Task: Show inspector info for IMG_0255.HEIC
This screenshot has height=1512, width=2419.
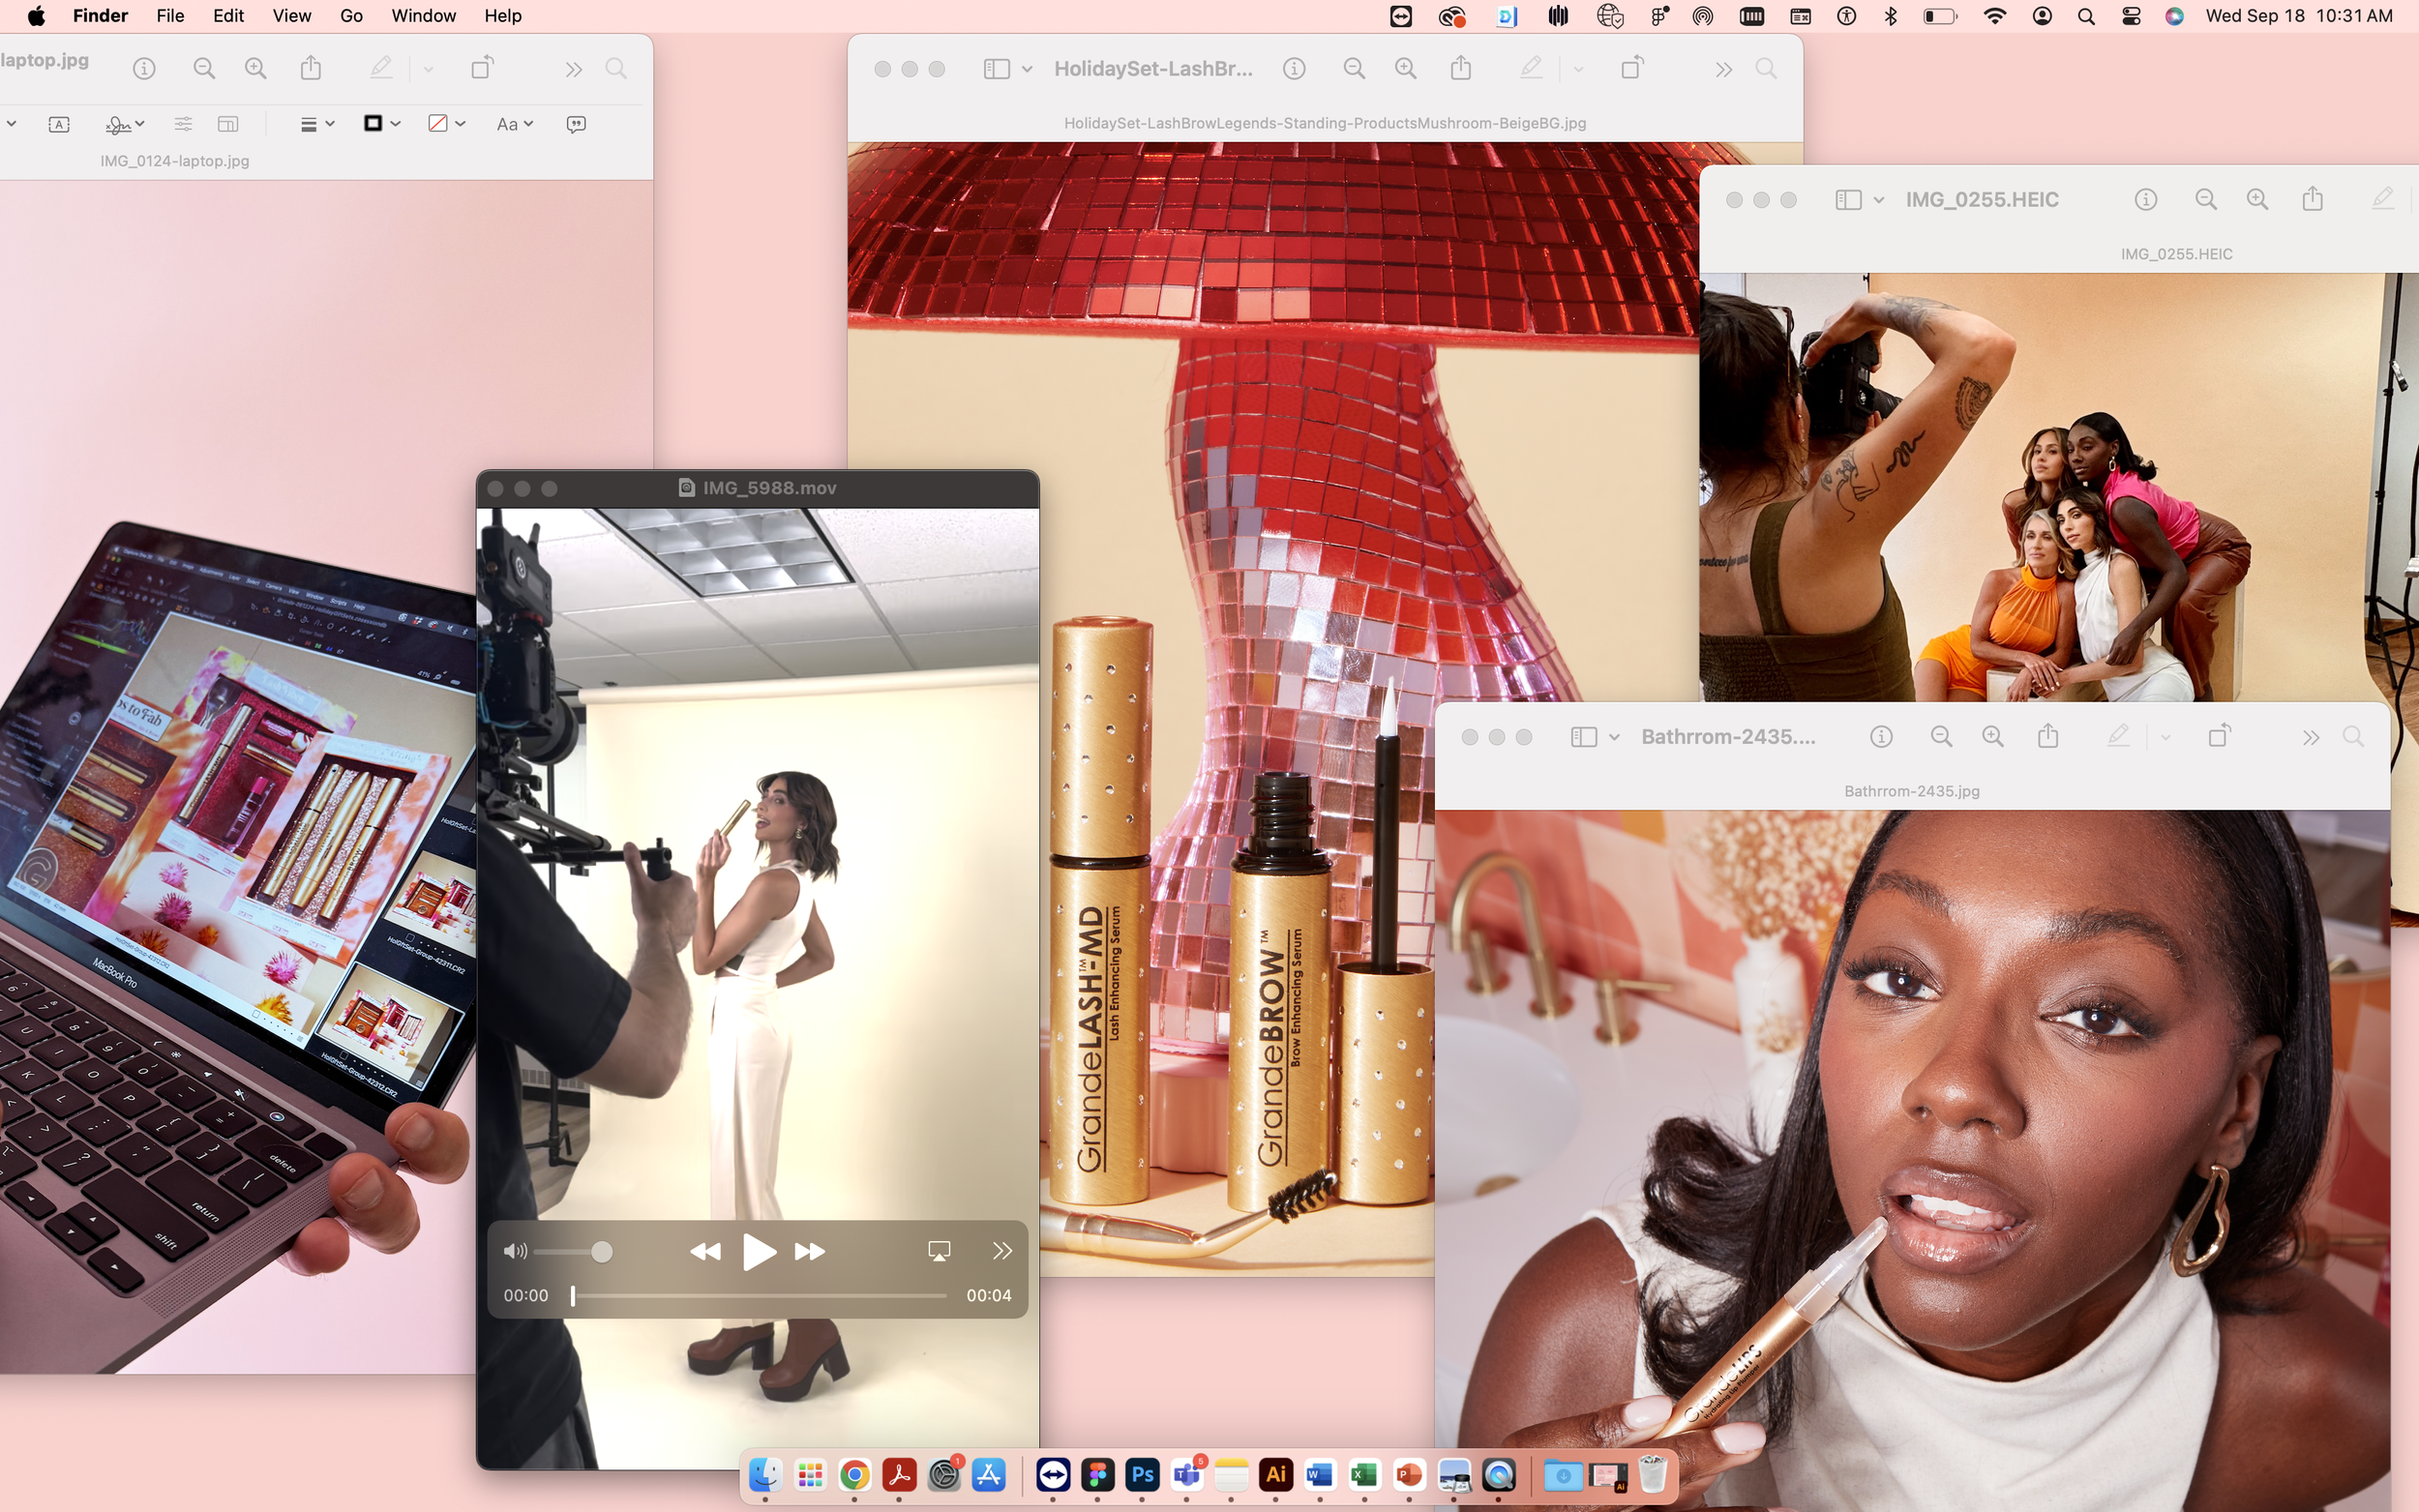Action: click(x=2145, y=200)
